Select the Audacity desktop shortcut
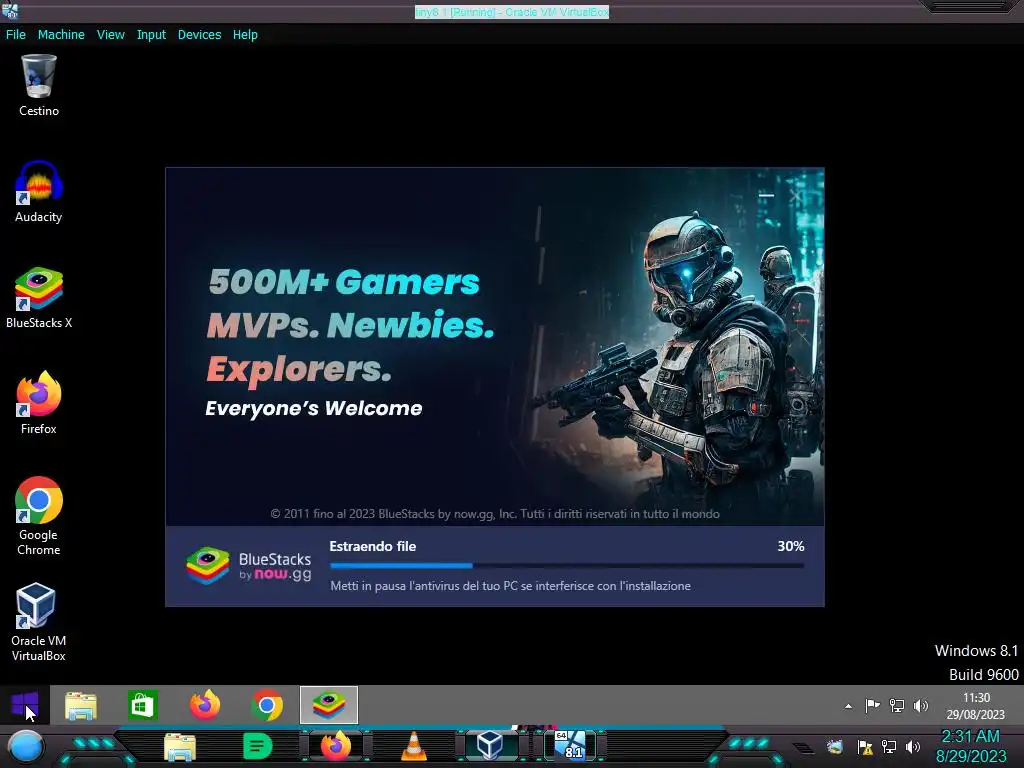1024x768 pixels. click(39, 191)
